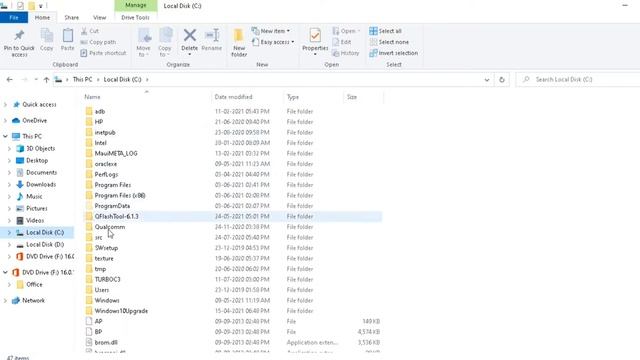Open recent locations dropdown arrow
The image size is (640, 360).
pos(36,80)
